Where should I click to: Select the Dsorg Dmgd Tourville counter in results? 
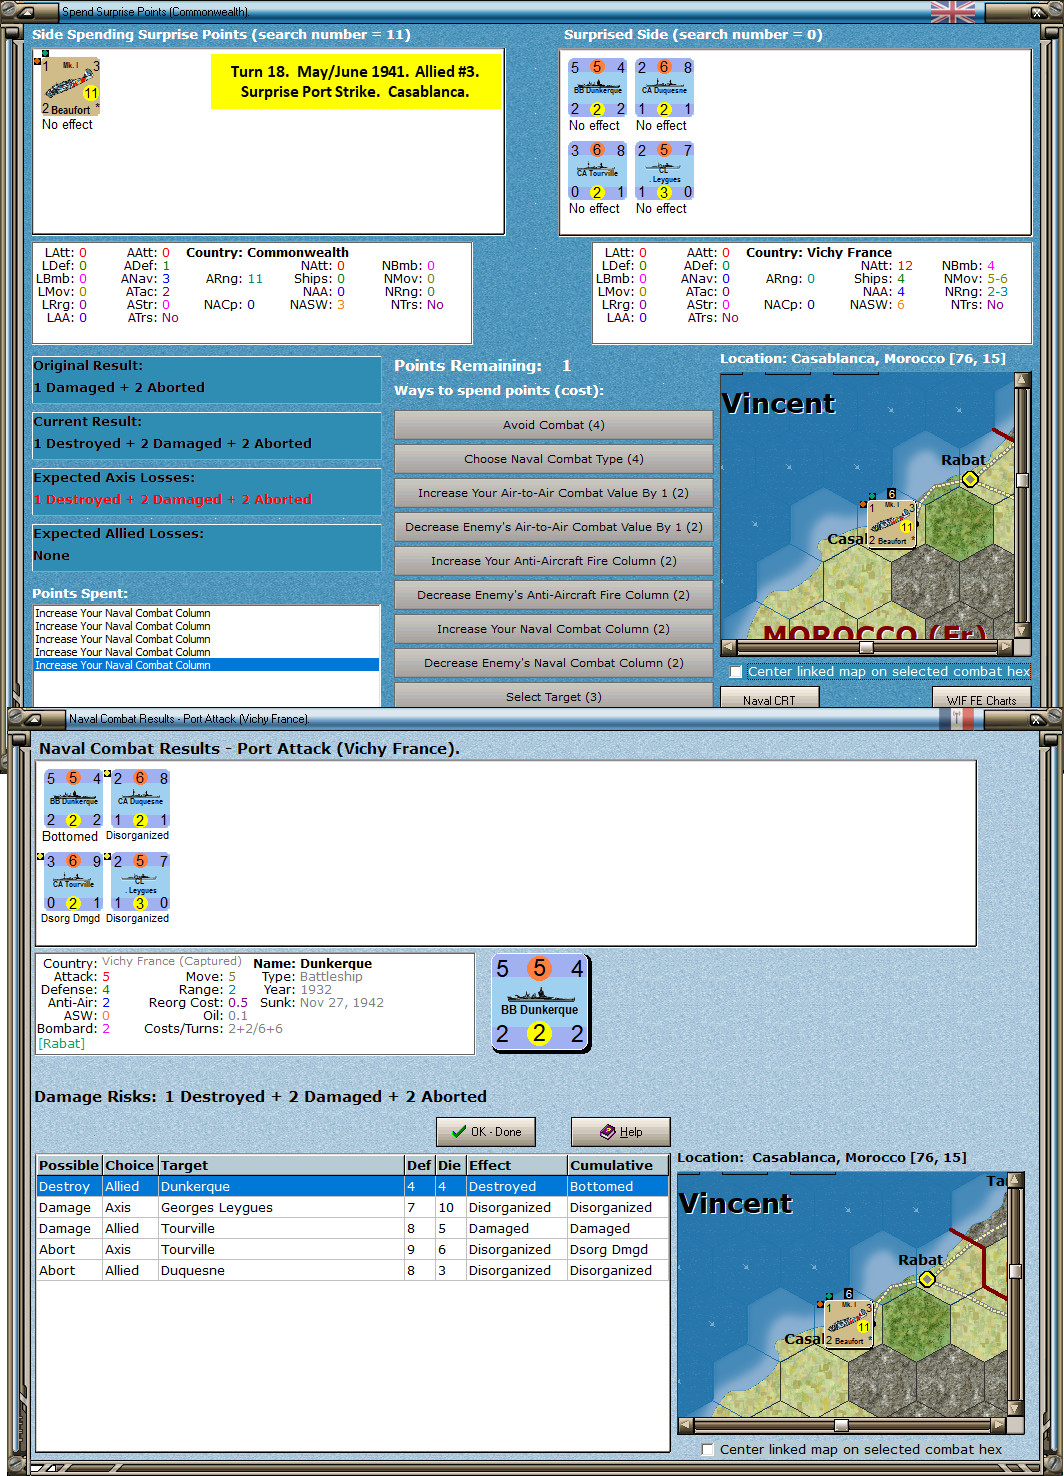tap(73, 882)
